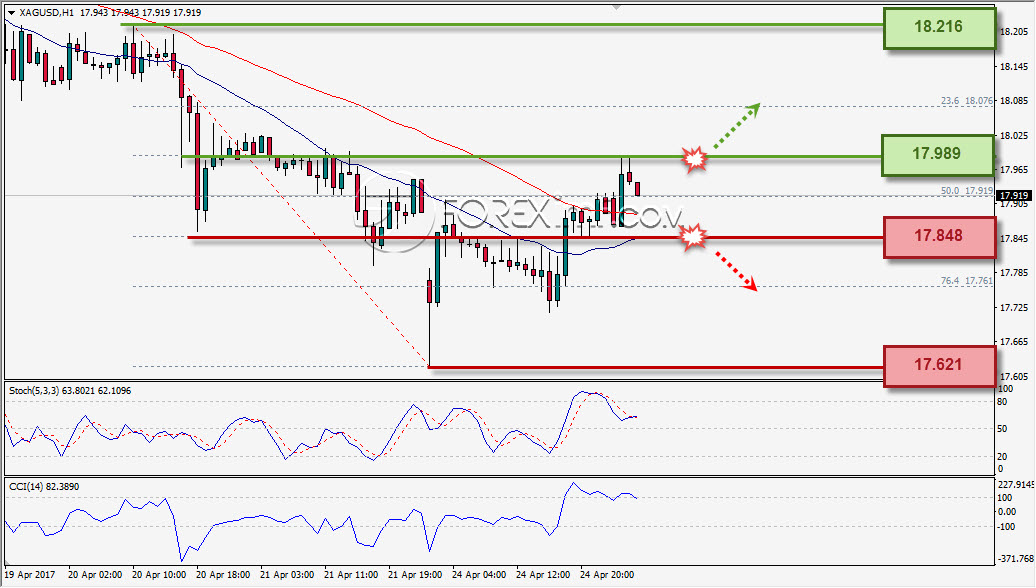Click the 17.965 price axis value
The width and height of the screenshot is (1036, 588).
[x=1014, y=170]
